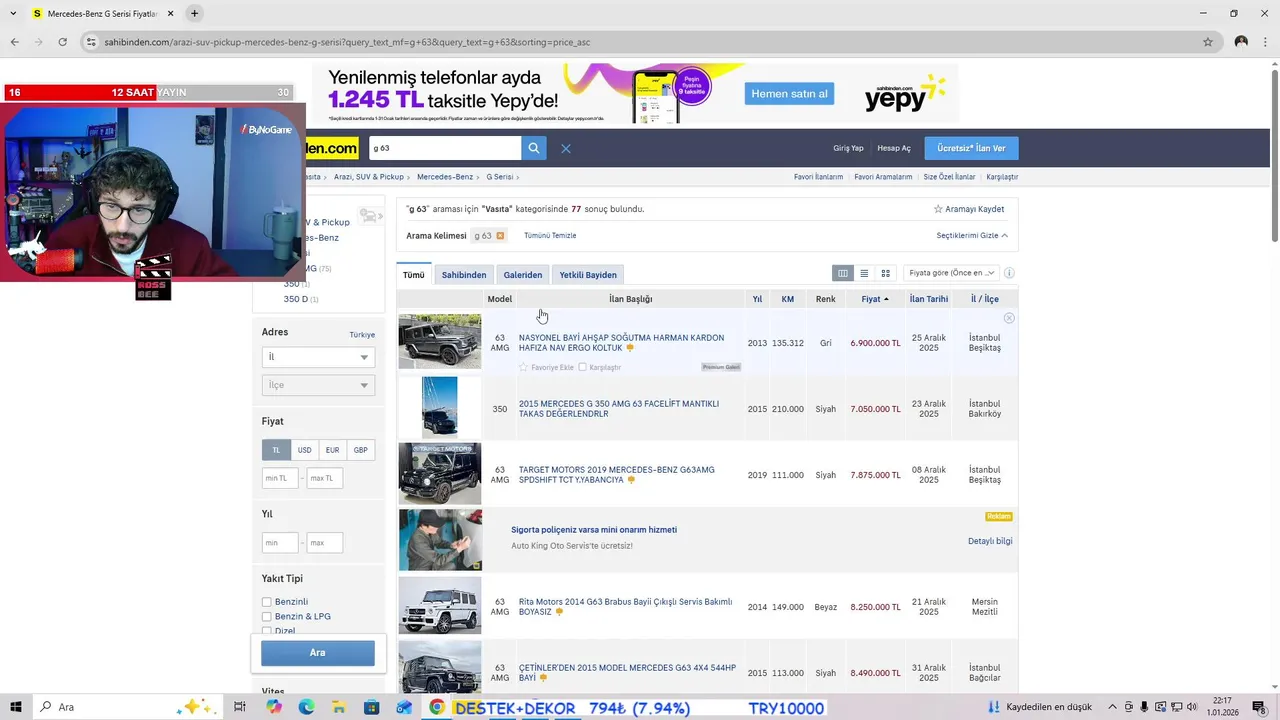Click the Giriş Yap link
This screenshot has height=720, width=1280.
click(x=848, y=148)
